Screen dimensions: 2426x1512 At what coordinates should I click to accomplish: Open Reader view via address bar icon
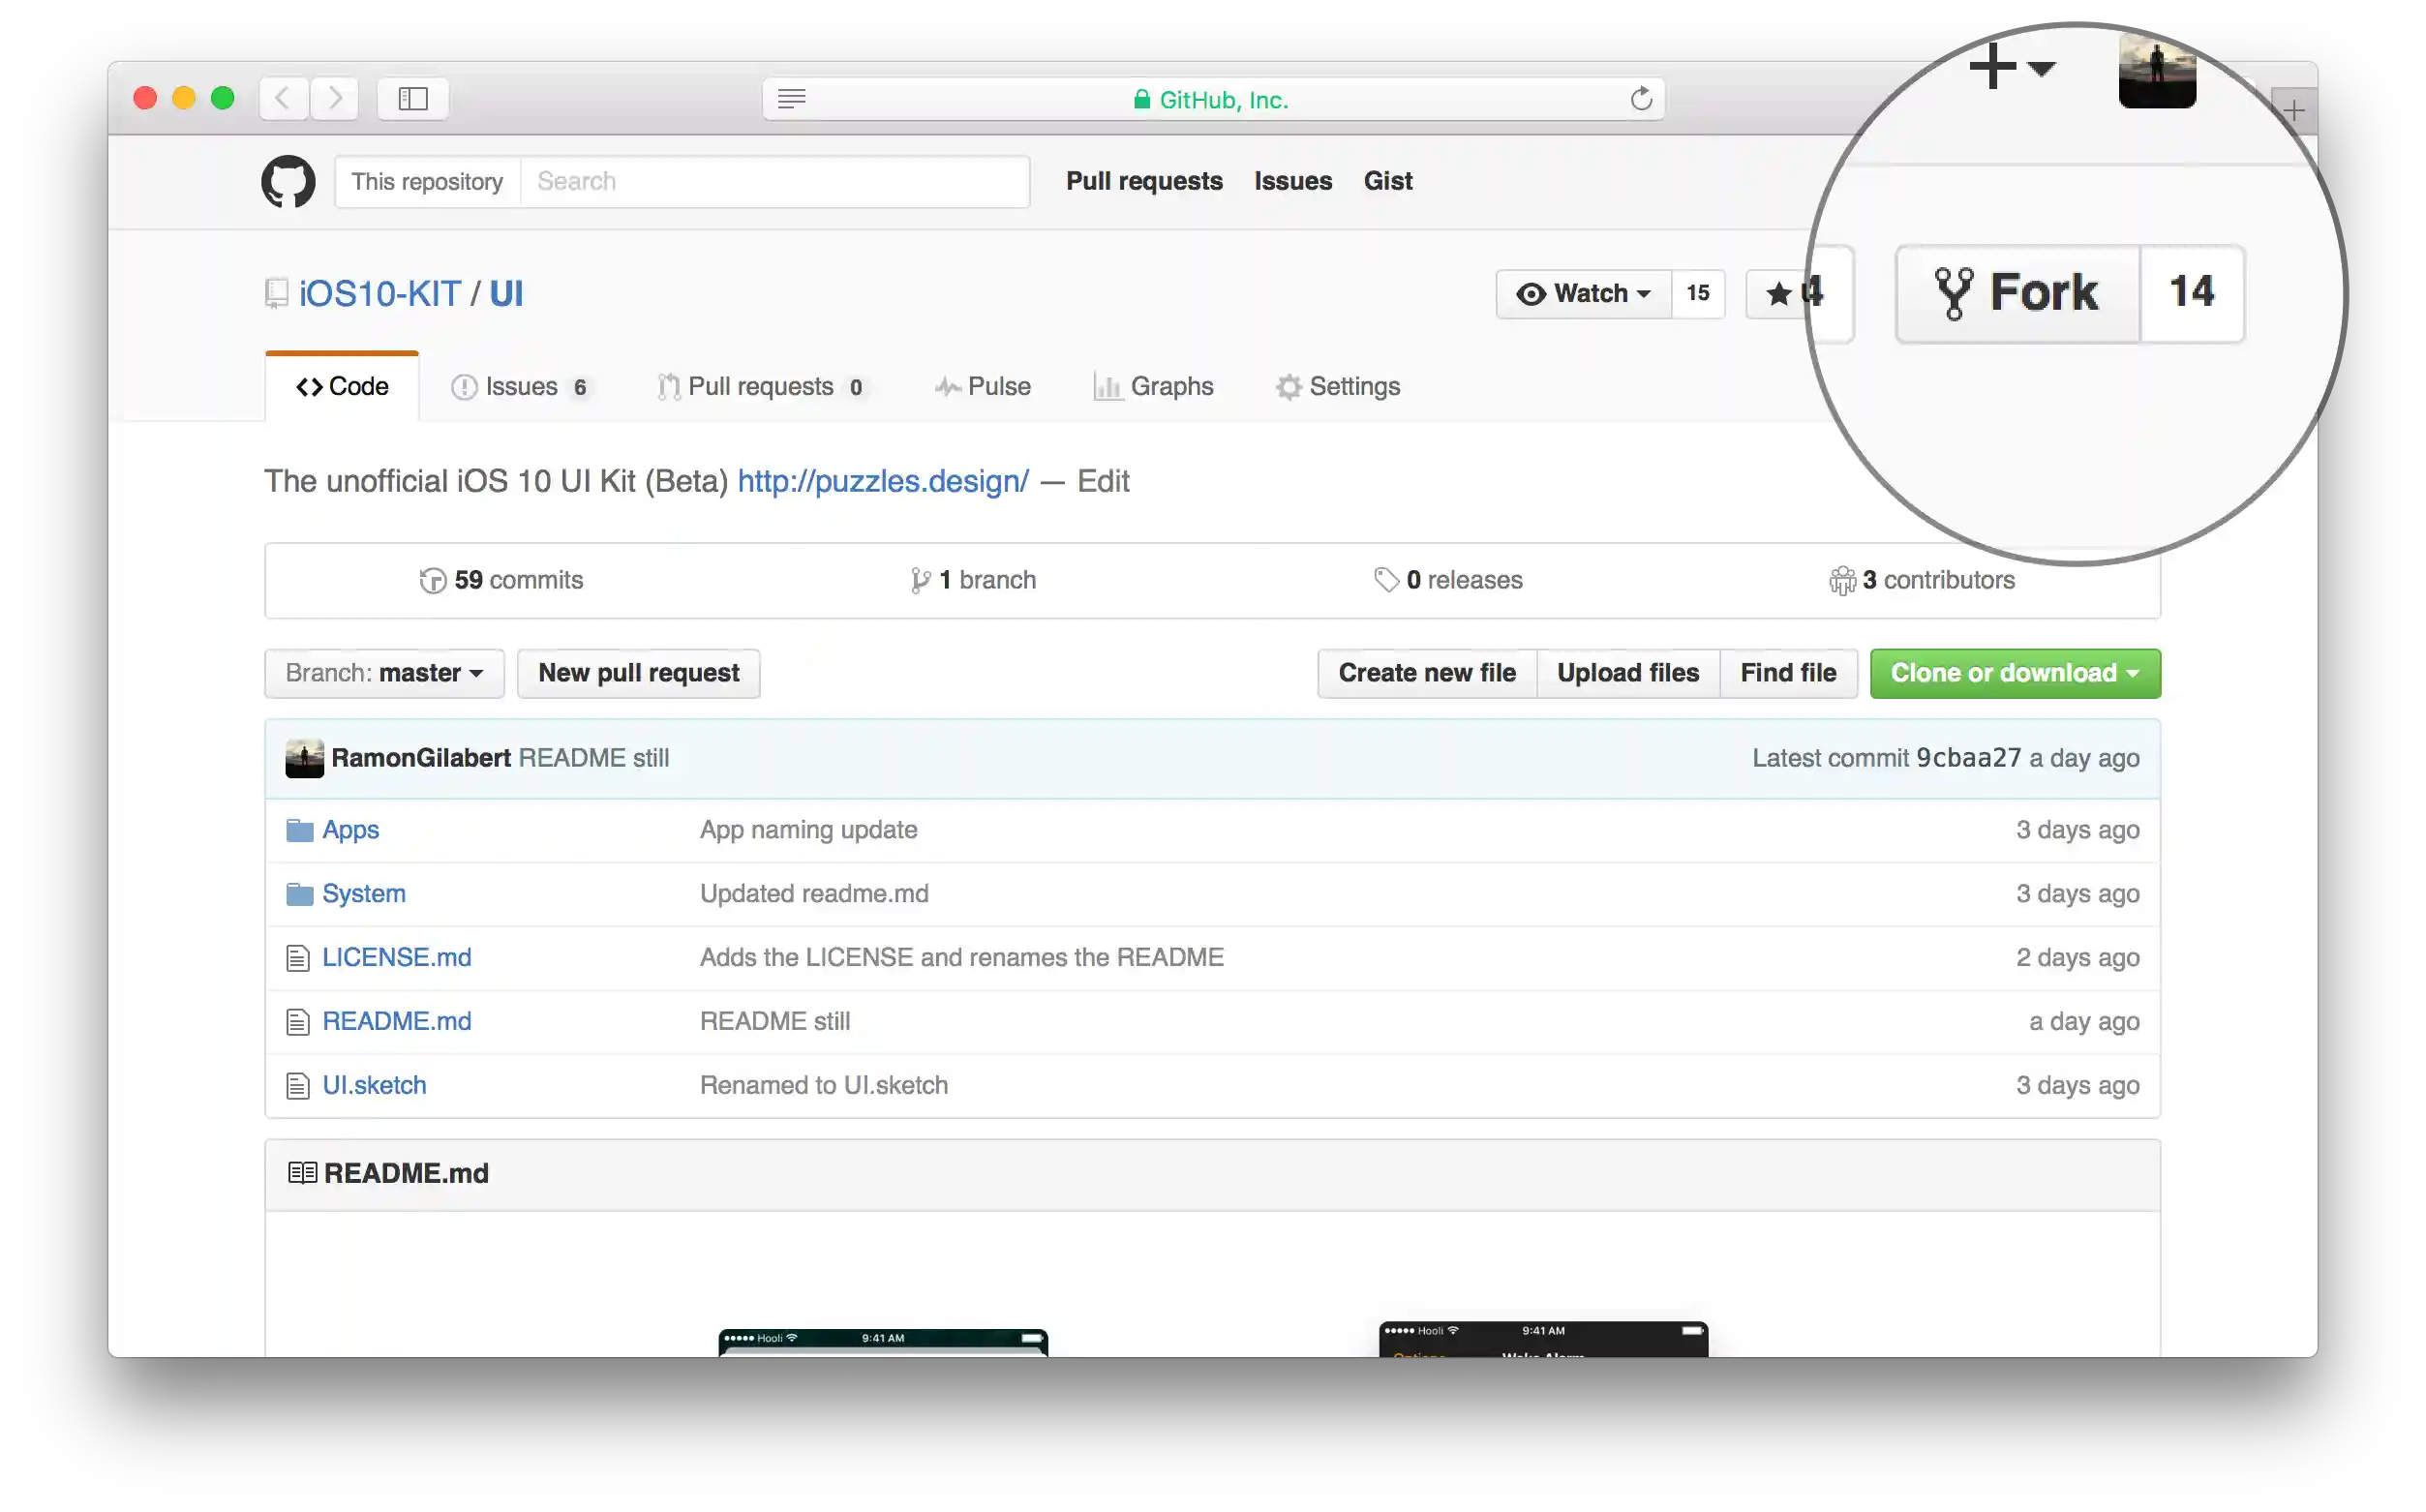pos(791,99)
